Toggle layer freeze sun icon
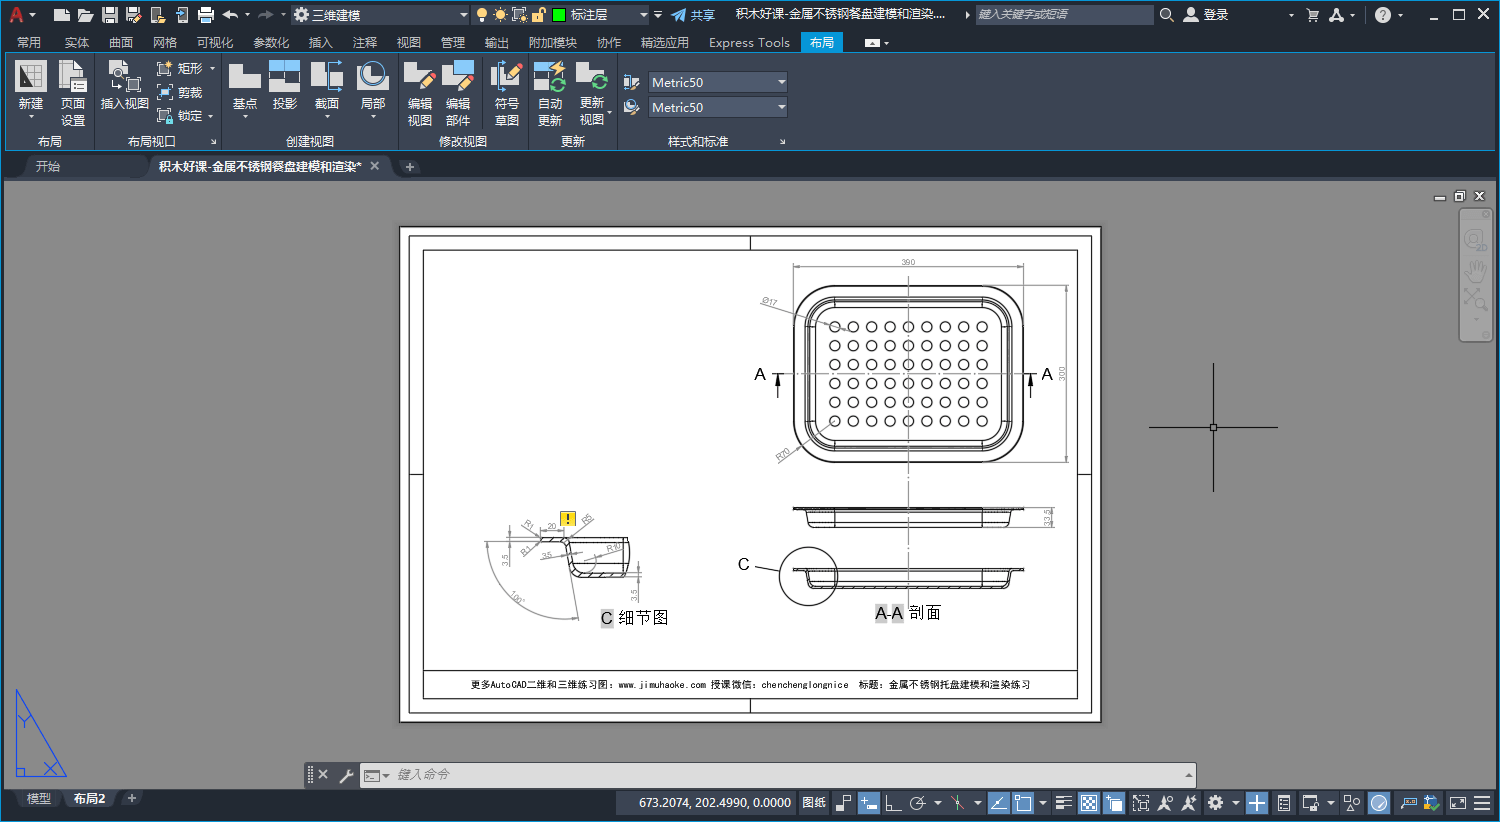The width and height of the screenshot is (1500, 822). 500,15
